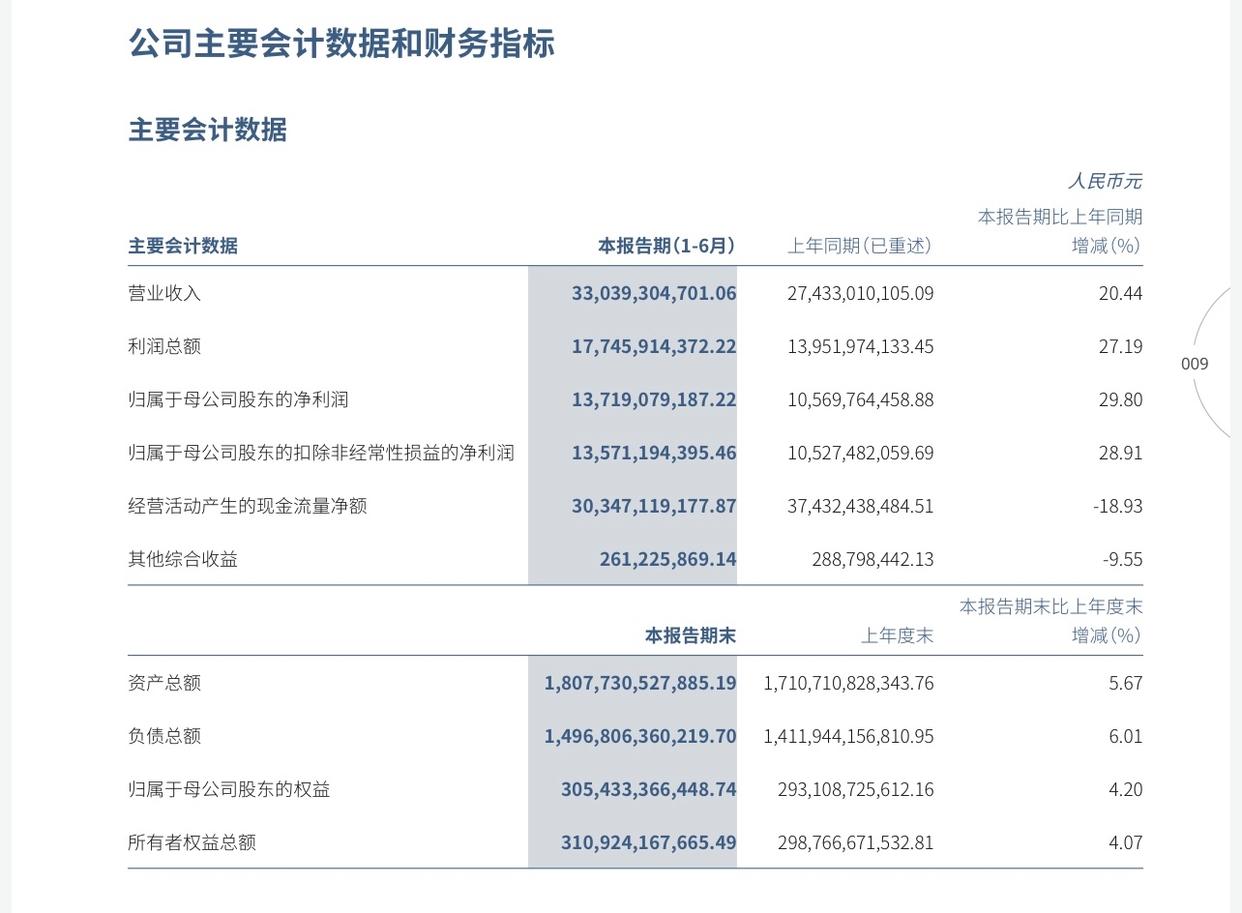Image resolution: width=1242 pixels, height=913 pixels.
Task: Click the 其他综合收益 value 261,225,869.14
Action: click(667, 559)
